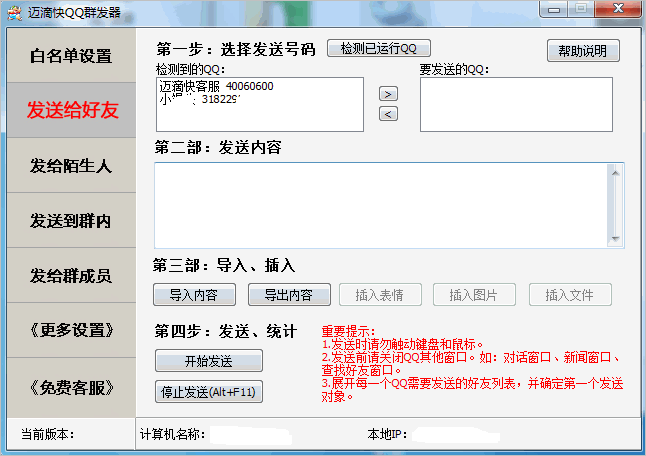Remove QQ with the < button
The width and height of the screenshot is (646, 456).
point(388,114)
